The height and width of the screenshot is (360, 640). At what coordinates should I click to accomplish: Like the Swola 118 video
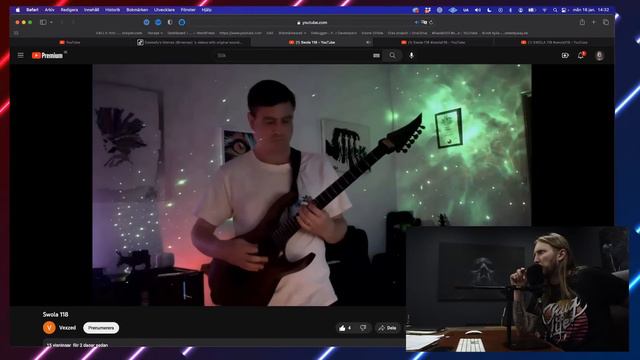click(x=345, y=328)
